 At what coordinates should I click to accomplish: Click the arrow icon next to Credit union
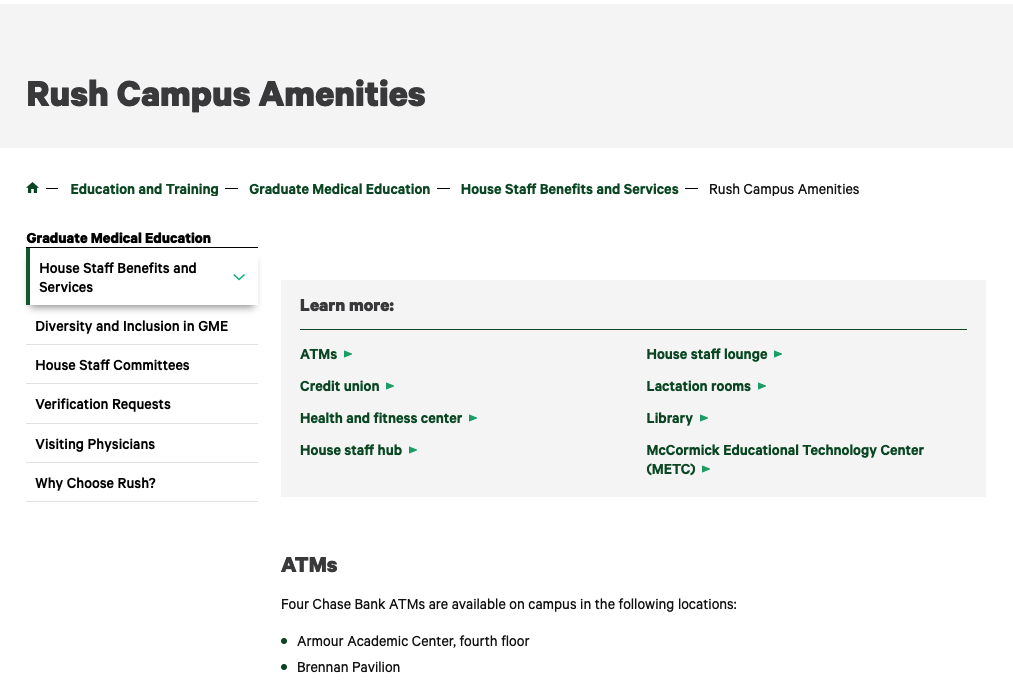pos(390,386)
